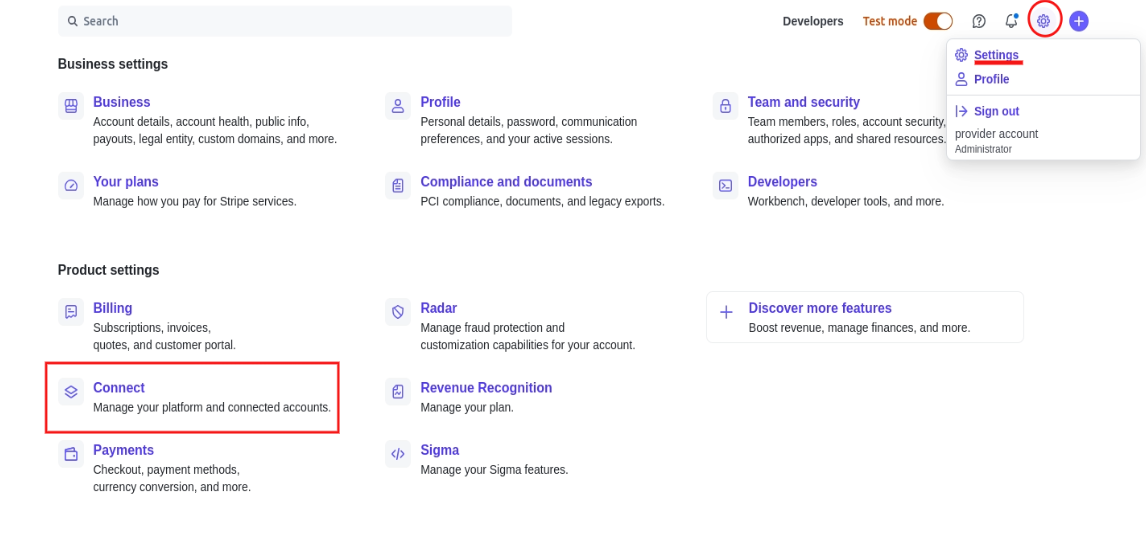This screenshot has height=540, width=1146.
Task: Open Compliance and documents link
Action: point(506,182)
